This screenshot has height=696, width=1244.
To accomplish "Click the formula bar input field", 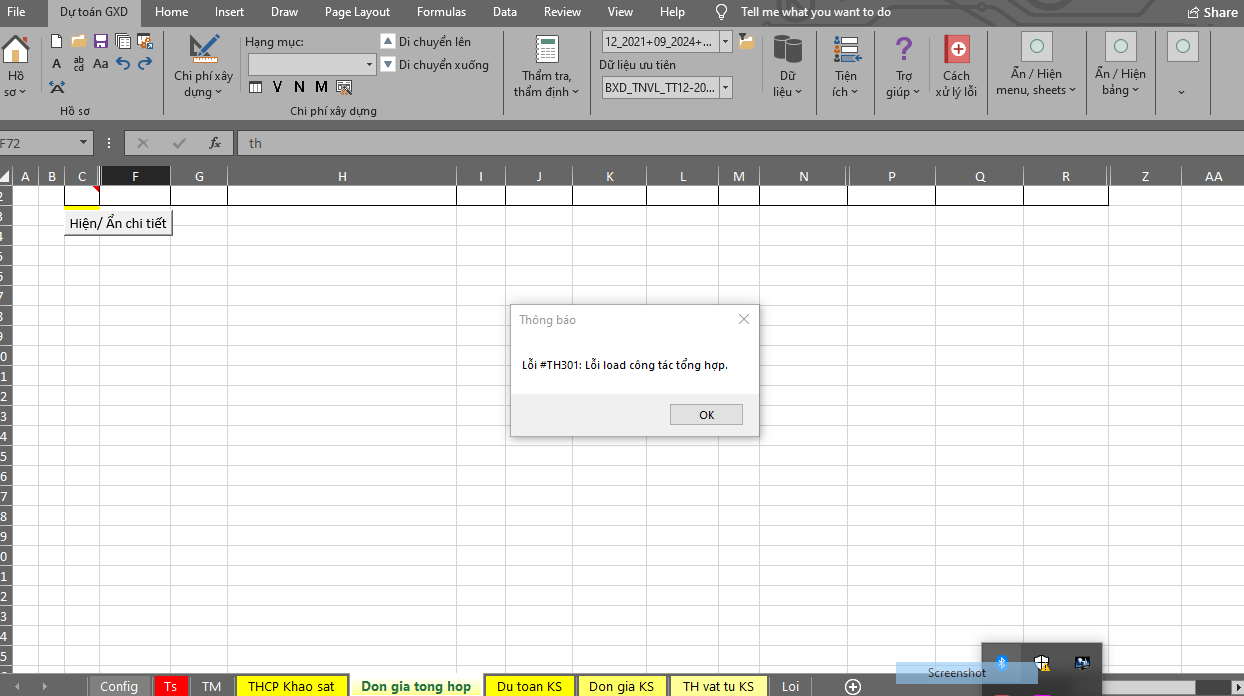I will 700,143.
